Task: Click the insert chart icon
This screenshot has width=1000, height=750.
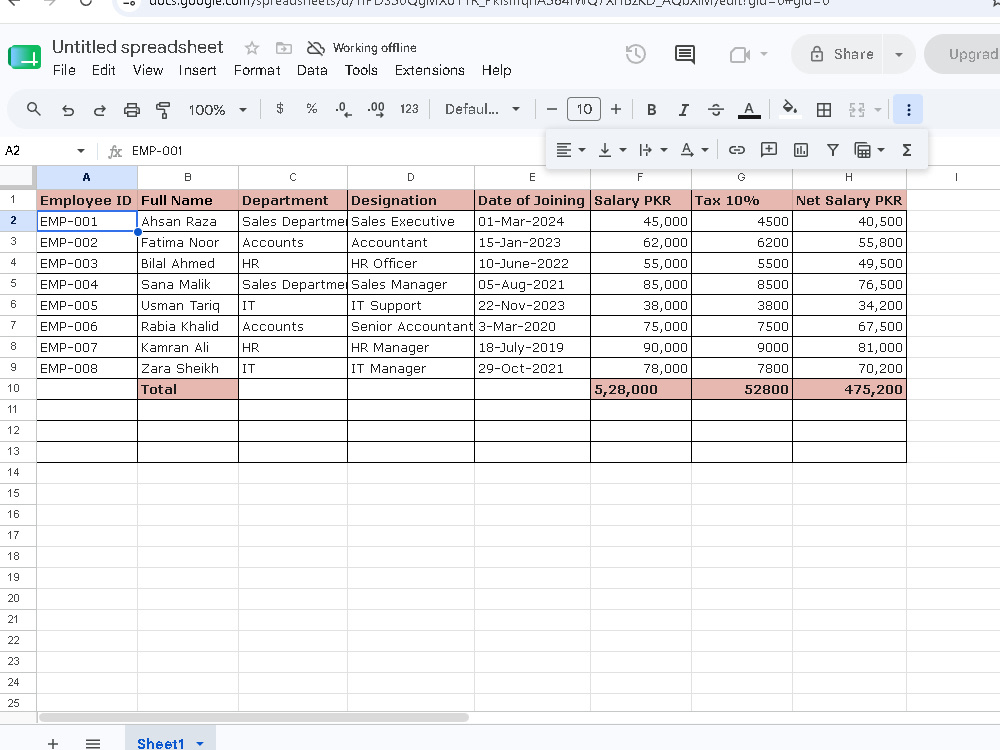Action: 800,150
